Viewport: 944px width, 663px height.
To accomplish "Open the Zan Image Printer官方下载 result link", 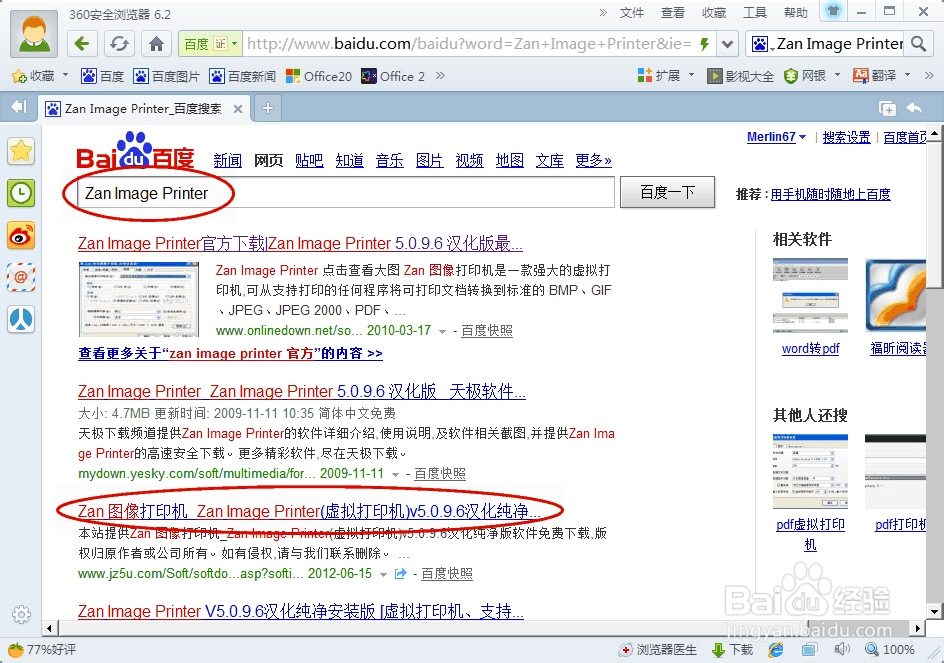I will [300, 243].
